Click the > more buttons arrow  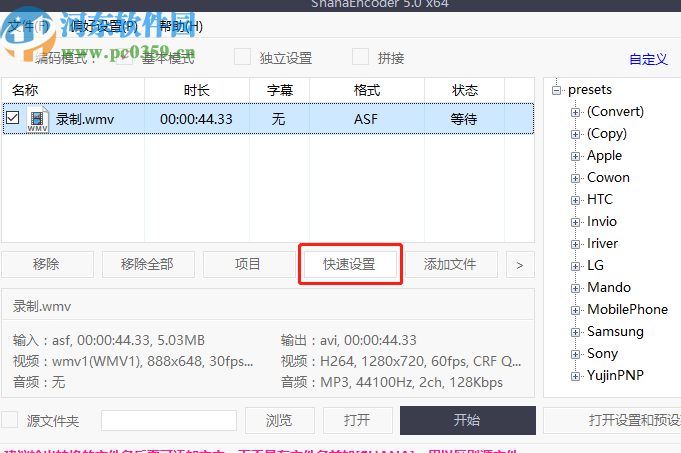click(x=520, y=264)
